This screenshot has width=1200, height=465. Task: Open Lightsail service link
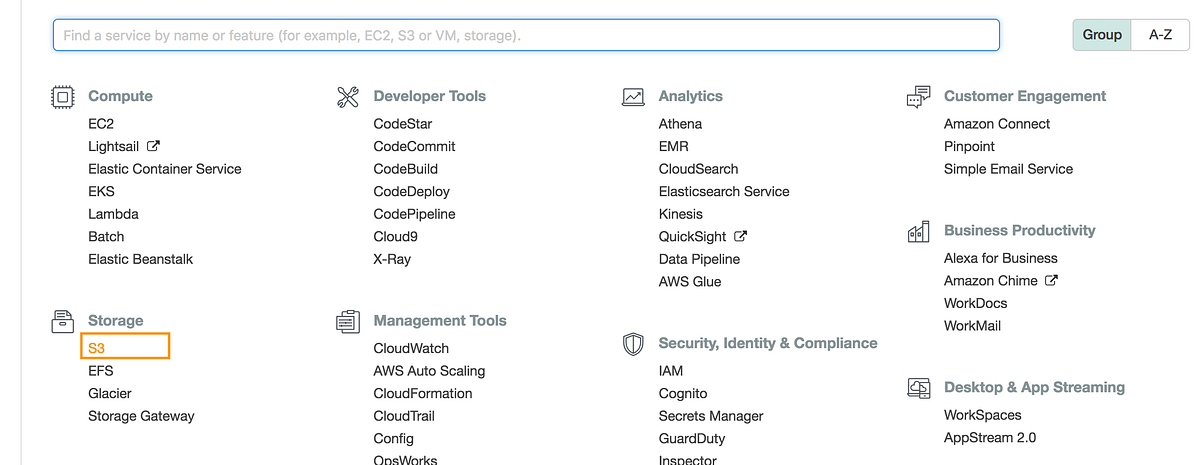[113, 146]
